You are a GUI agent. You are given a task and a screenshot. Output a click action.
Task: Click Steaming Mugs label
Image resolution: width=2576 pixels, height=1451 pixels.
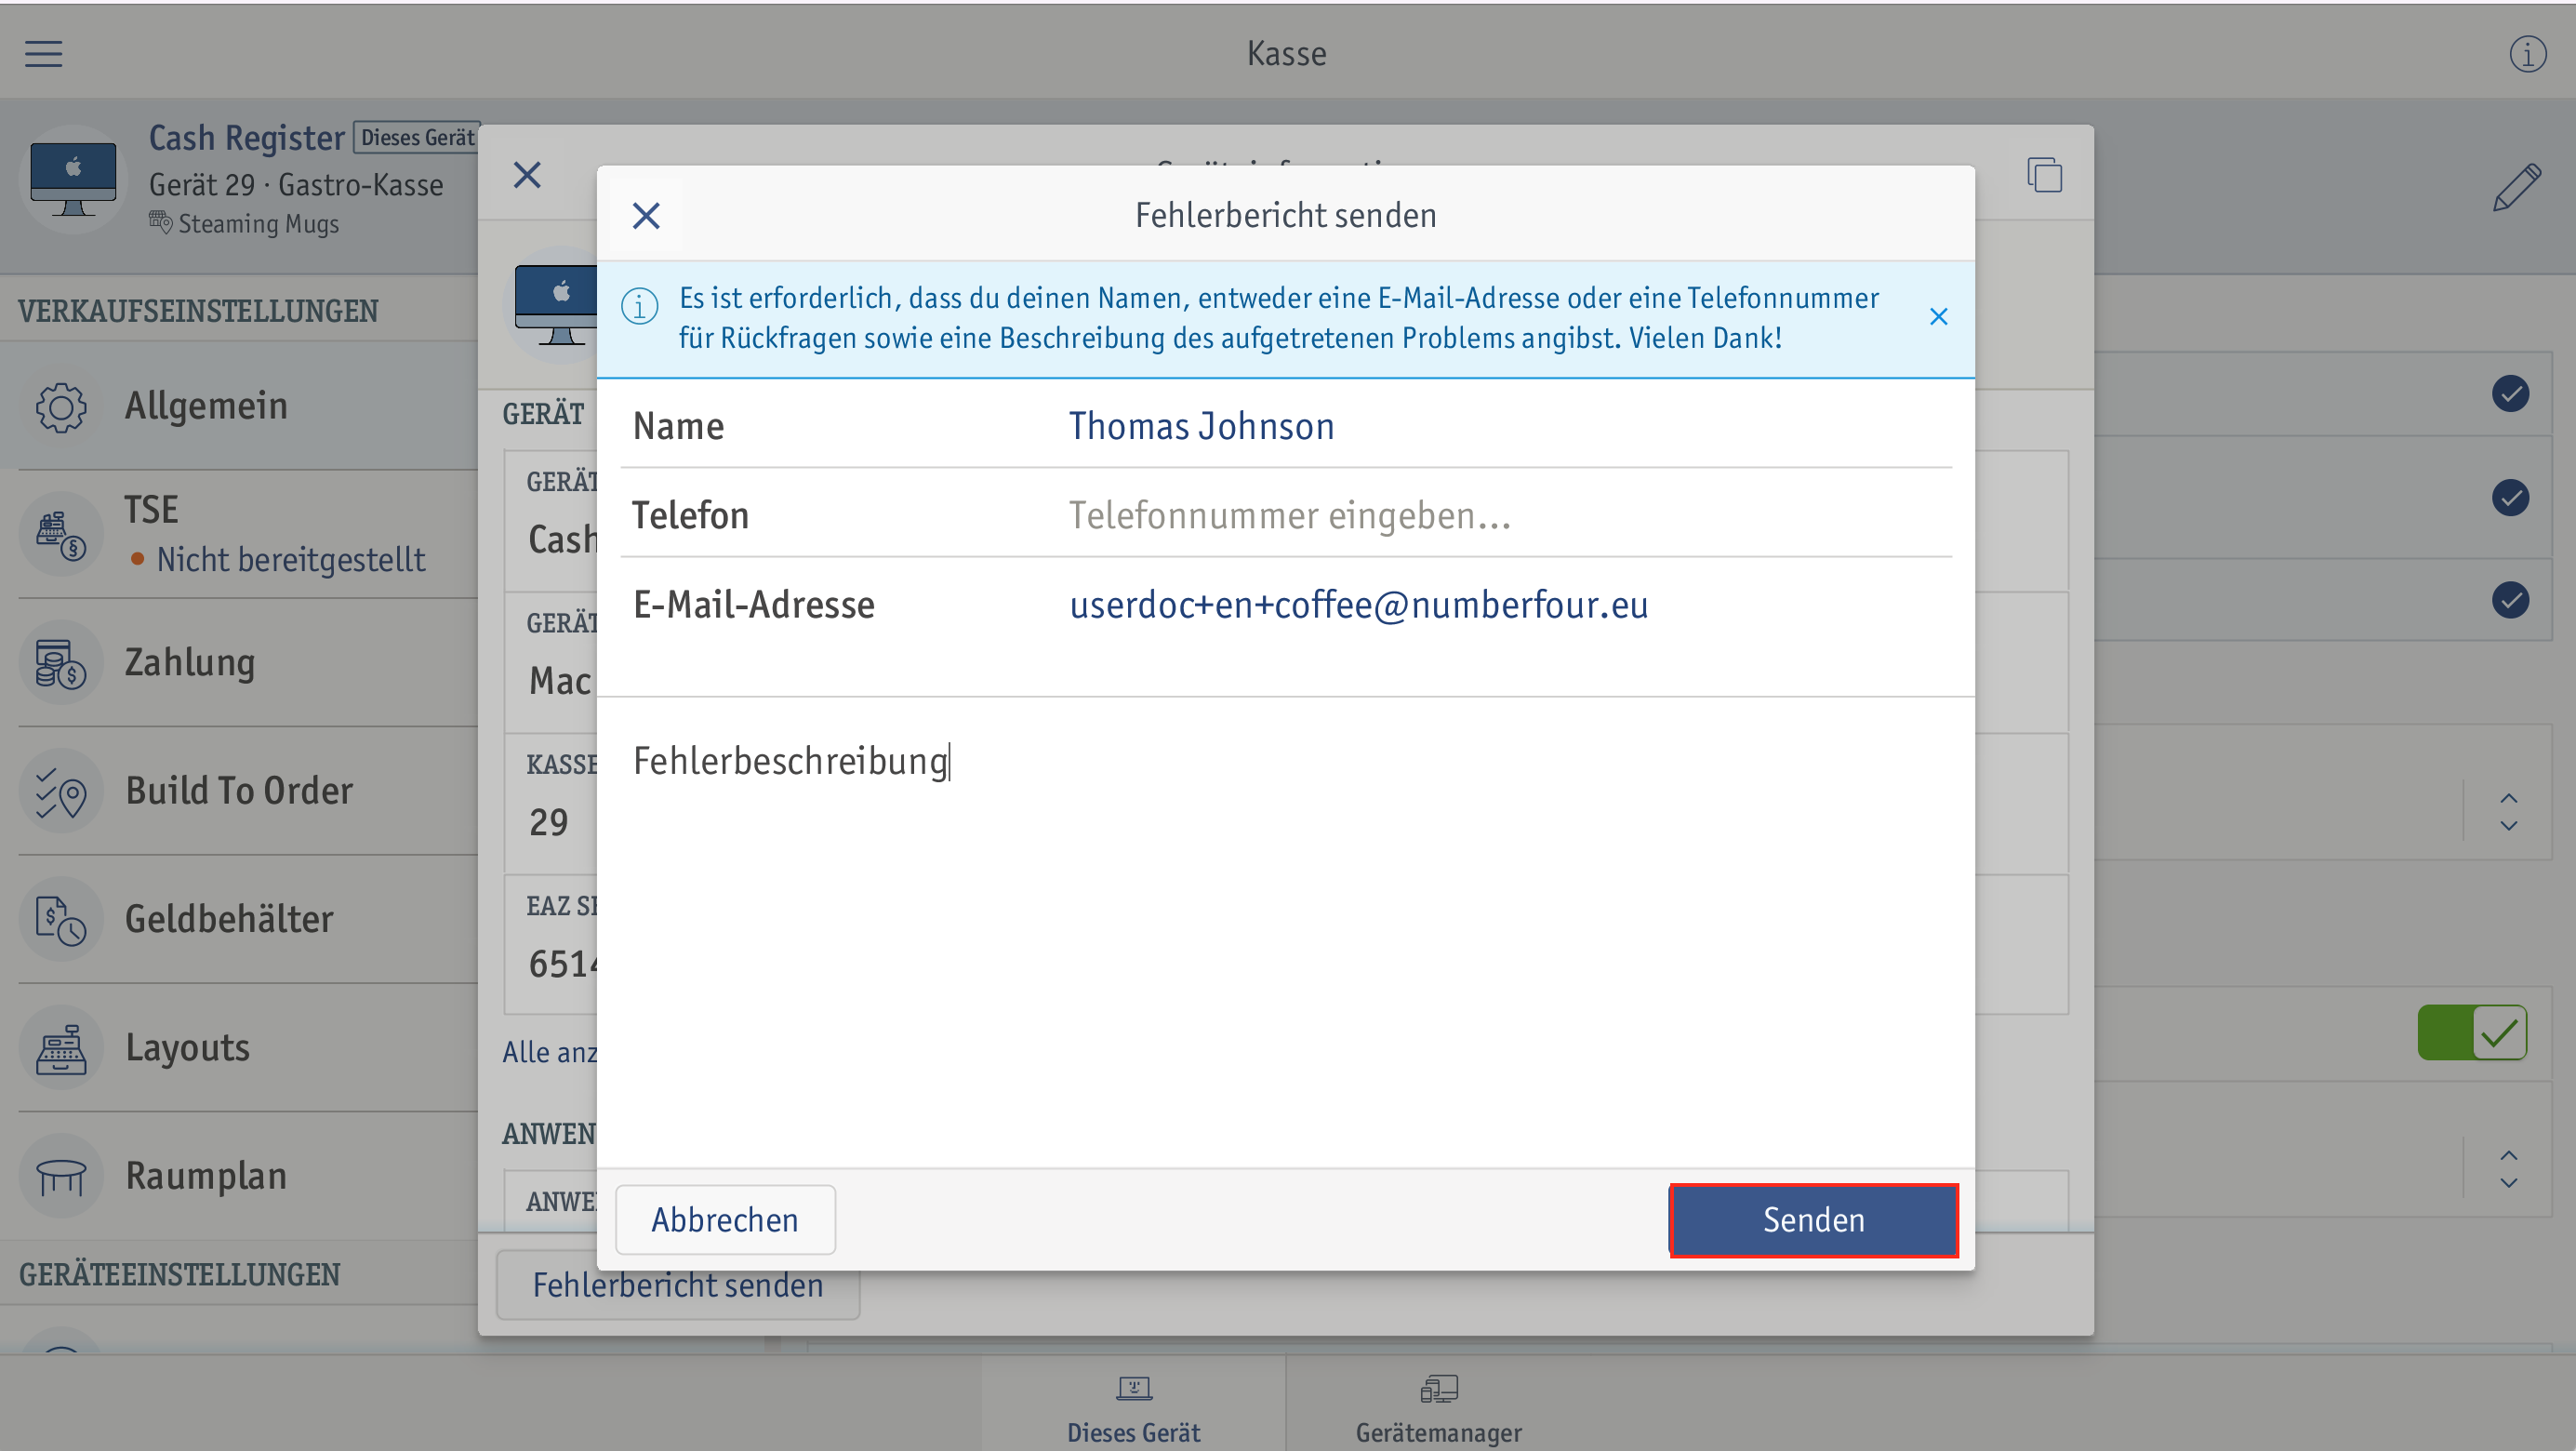tap(258, 224)
